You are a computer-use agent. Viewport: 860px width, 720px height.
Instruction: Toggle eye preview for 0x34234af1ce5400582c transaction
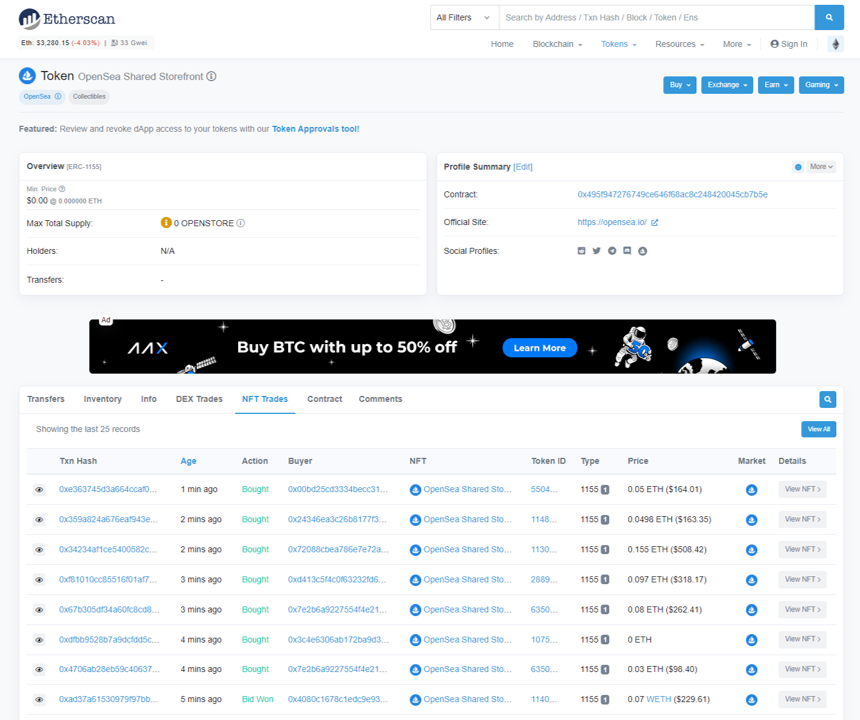tap(39, 549)
